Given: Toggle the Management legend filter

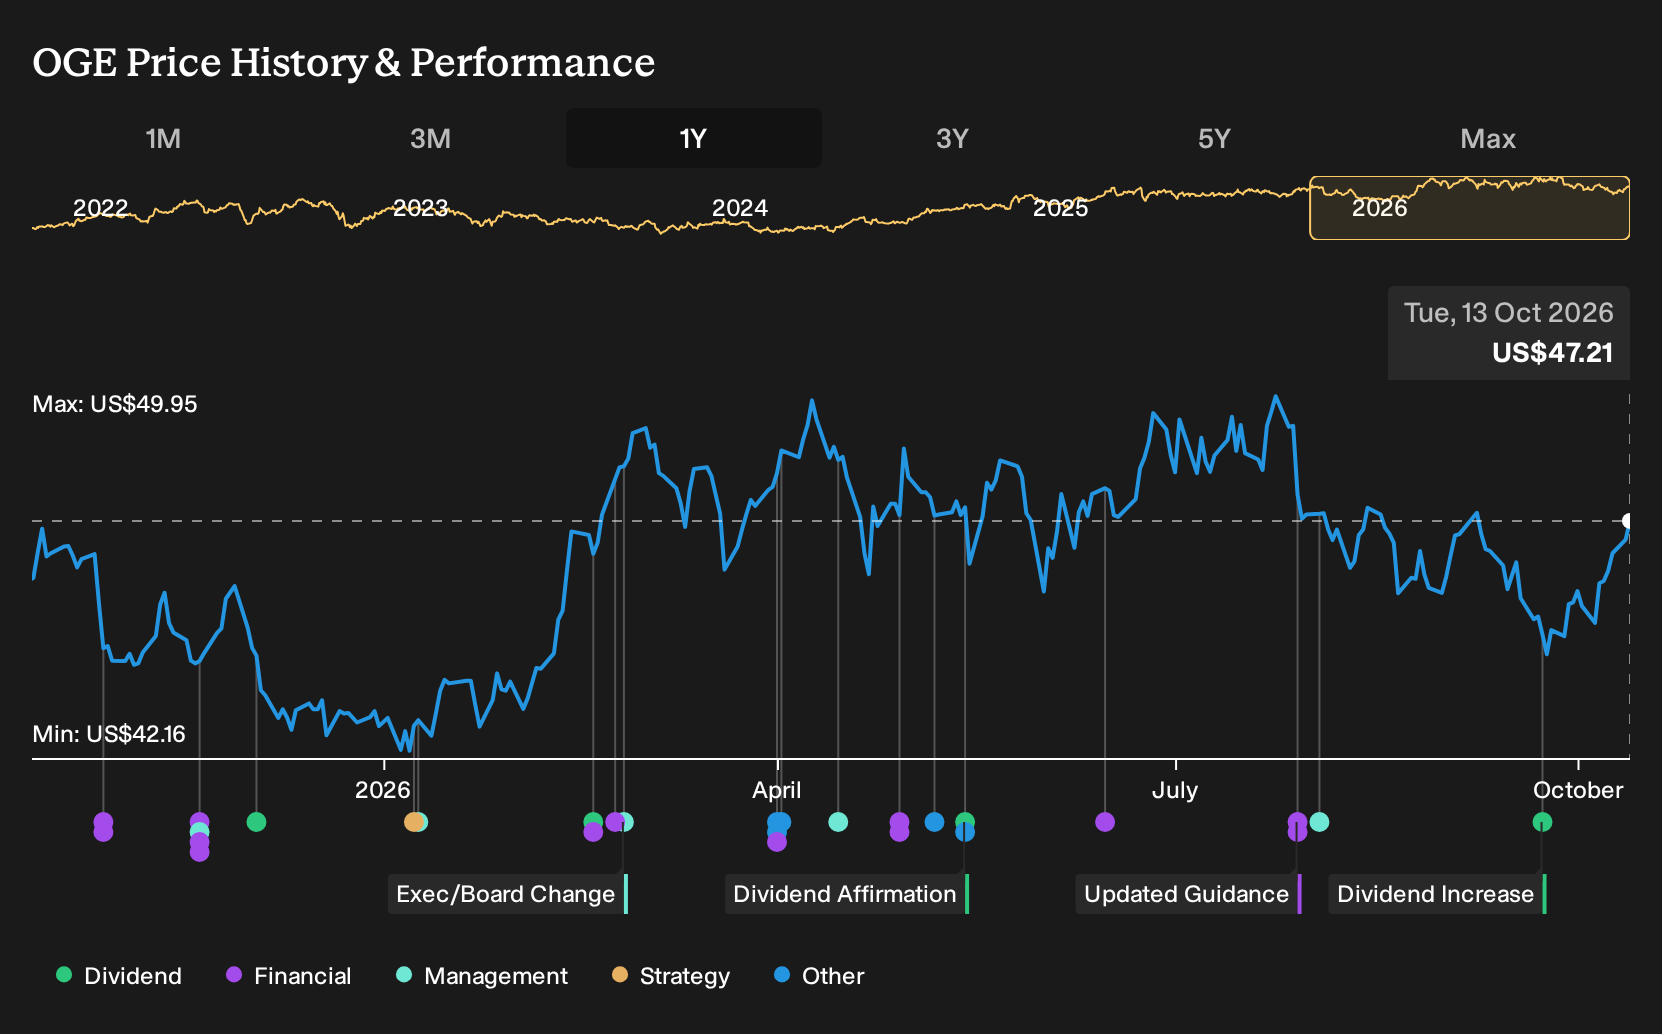Looking at the screenshot, I should 482,976.
